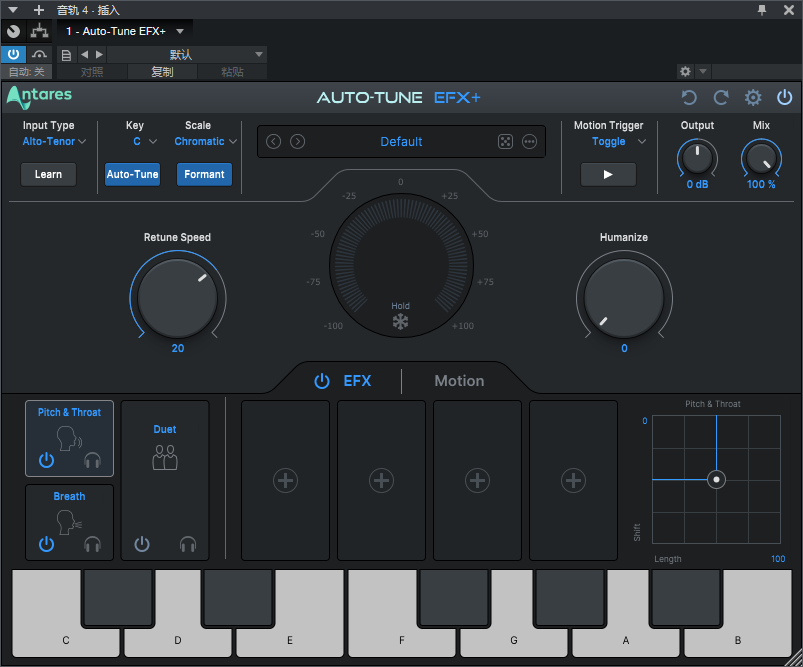Go to next preset arrow
This screenshot has width=803, height=667.
(x=298, y=141)
